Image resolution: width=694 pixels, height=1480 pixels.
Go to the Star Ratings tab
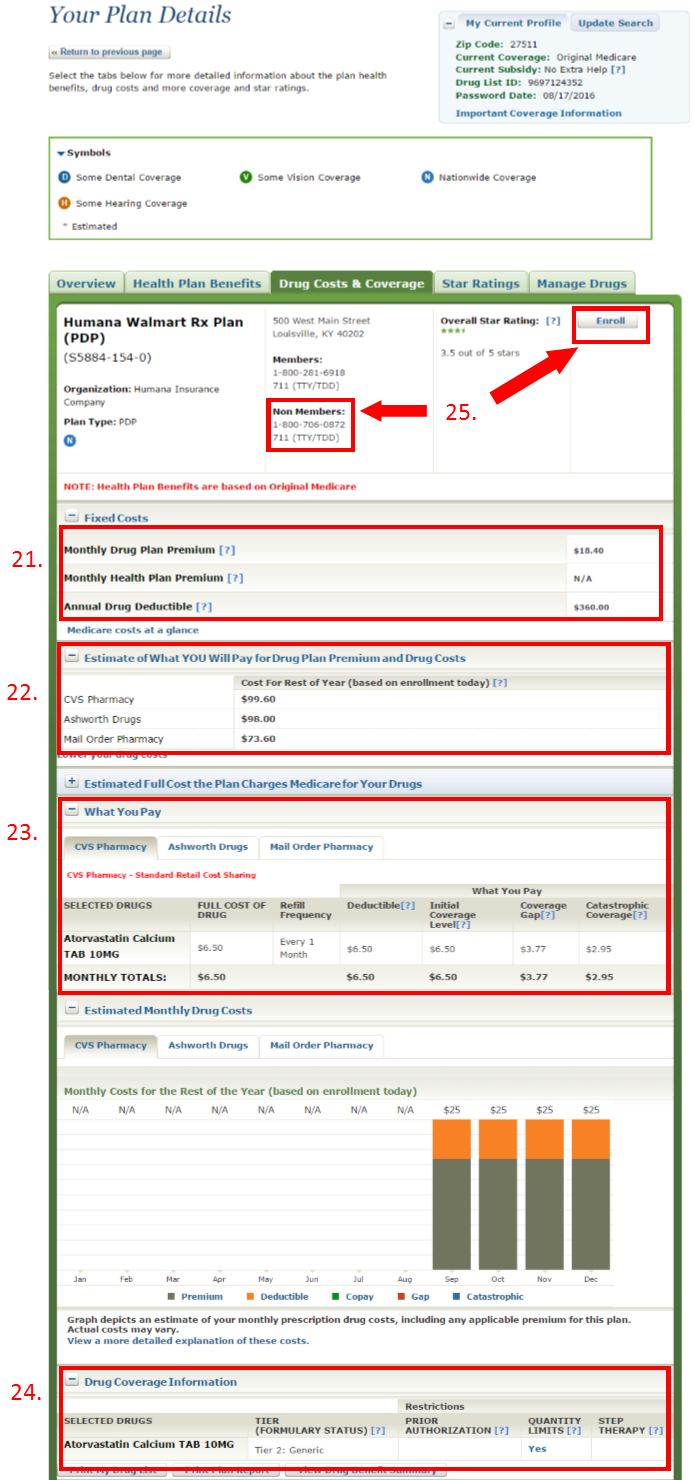tap(481, 283)
